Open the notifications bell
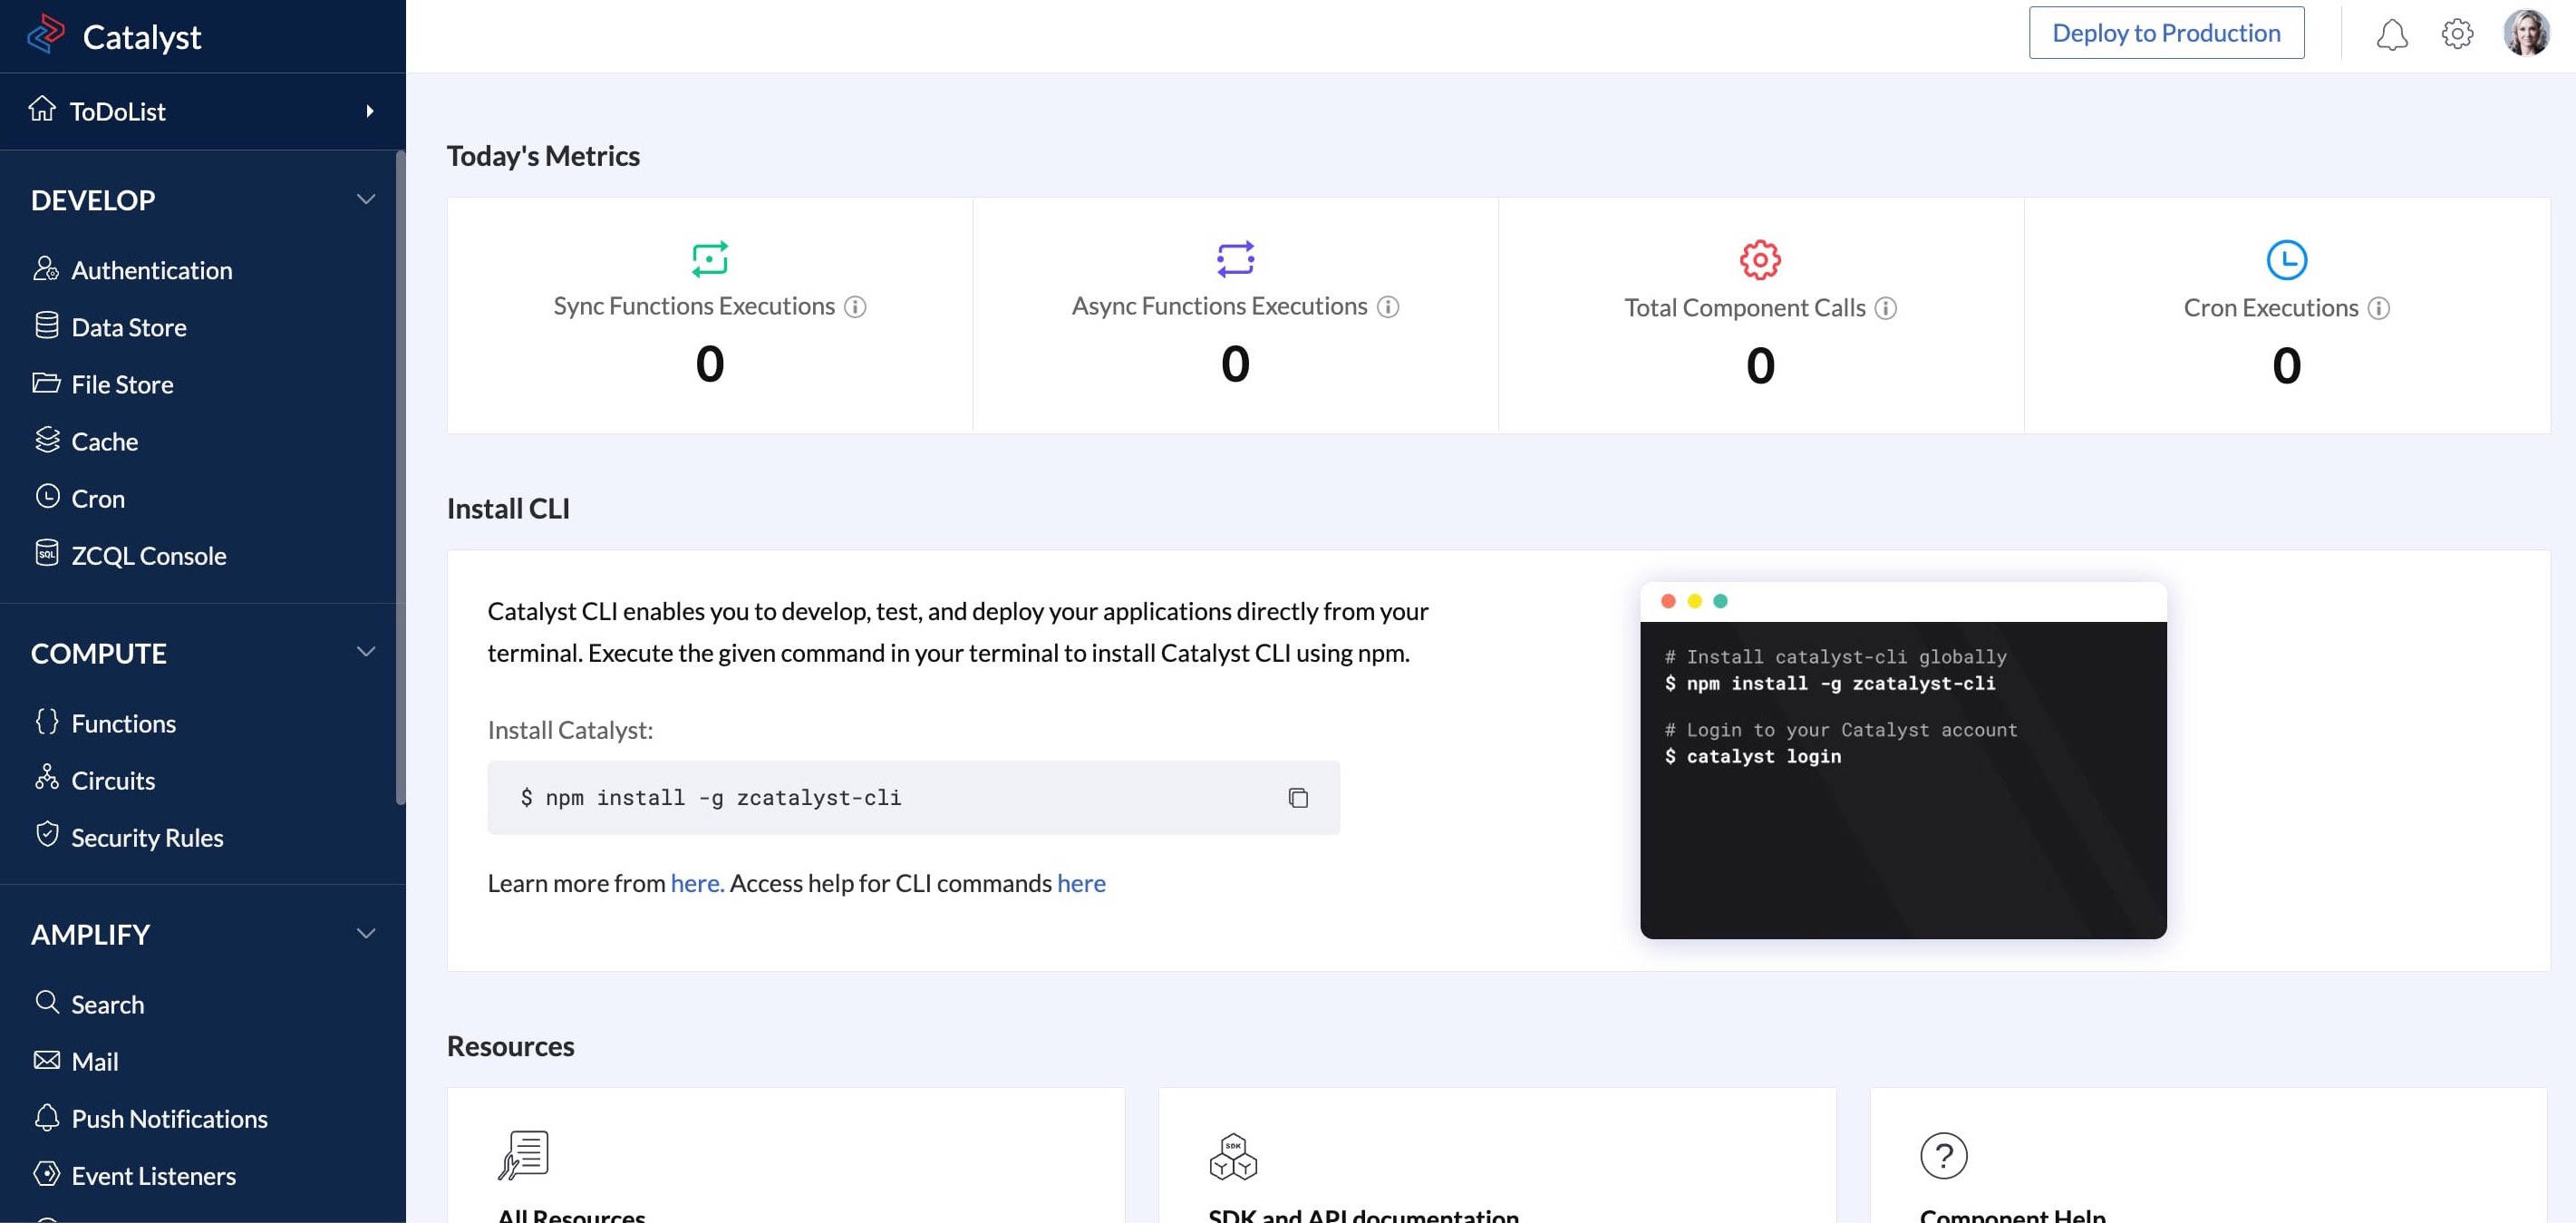The height and width of the screenshot is (1223, 2576). pyautogui.click(x=2393, y=33)
